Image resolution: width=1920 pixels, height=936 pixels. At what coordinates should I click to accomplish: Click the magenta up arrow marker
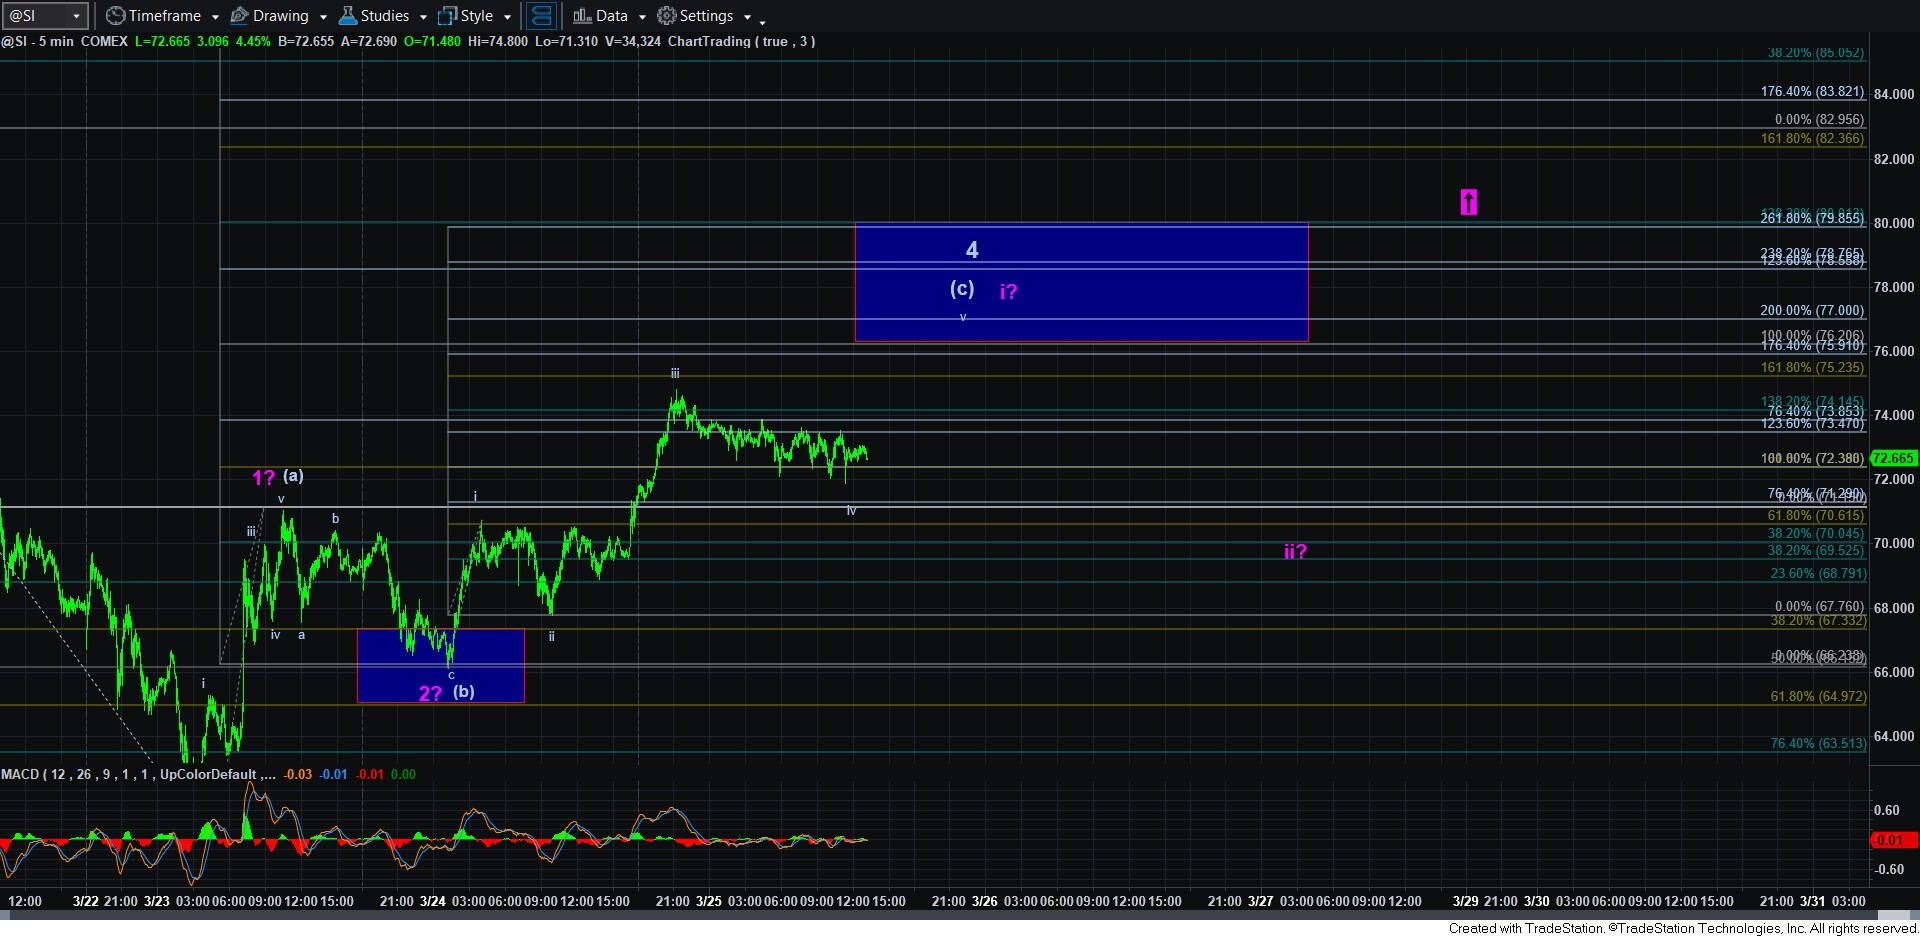pos(1468,202)
